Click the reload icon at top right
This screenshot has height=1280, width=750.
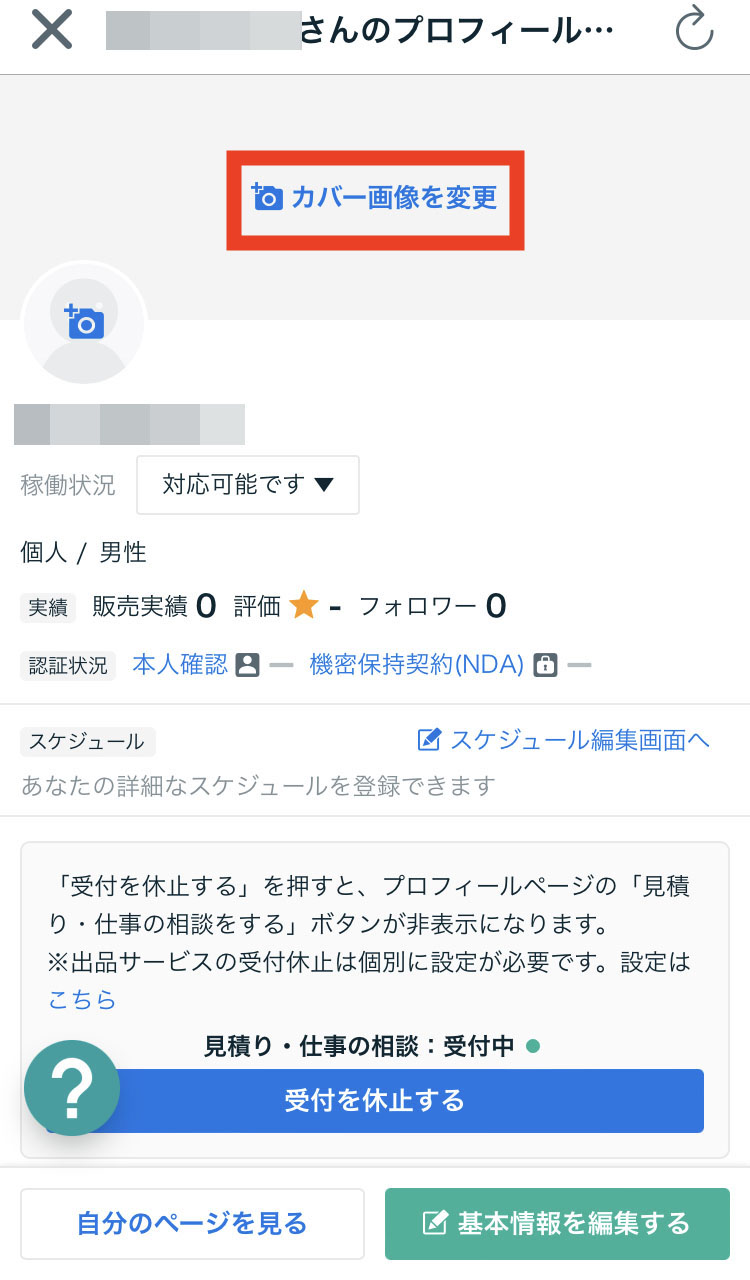tap(694, 31)
